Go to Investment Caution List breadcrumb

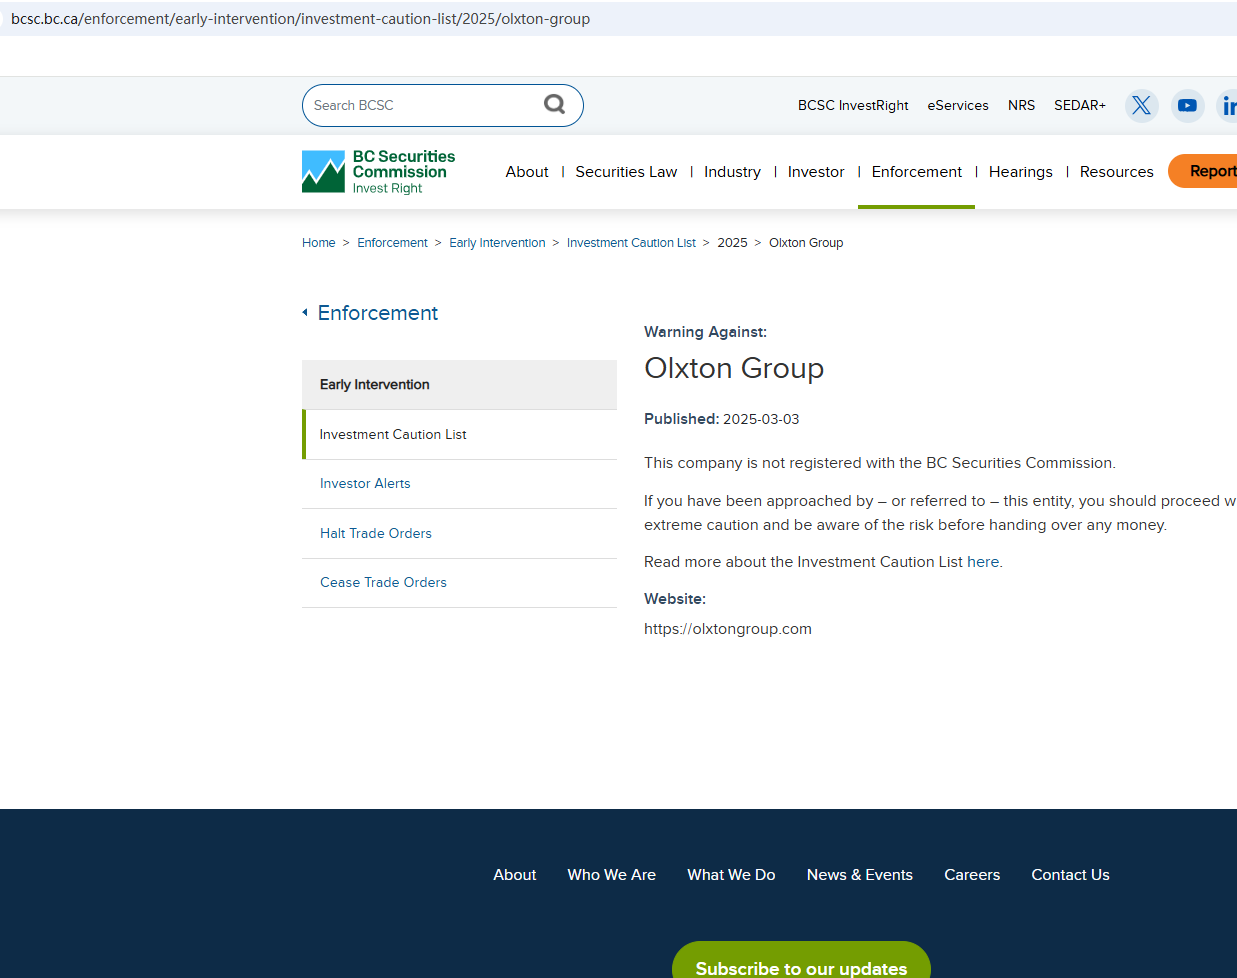click(631, 243)
